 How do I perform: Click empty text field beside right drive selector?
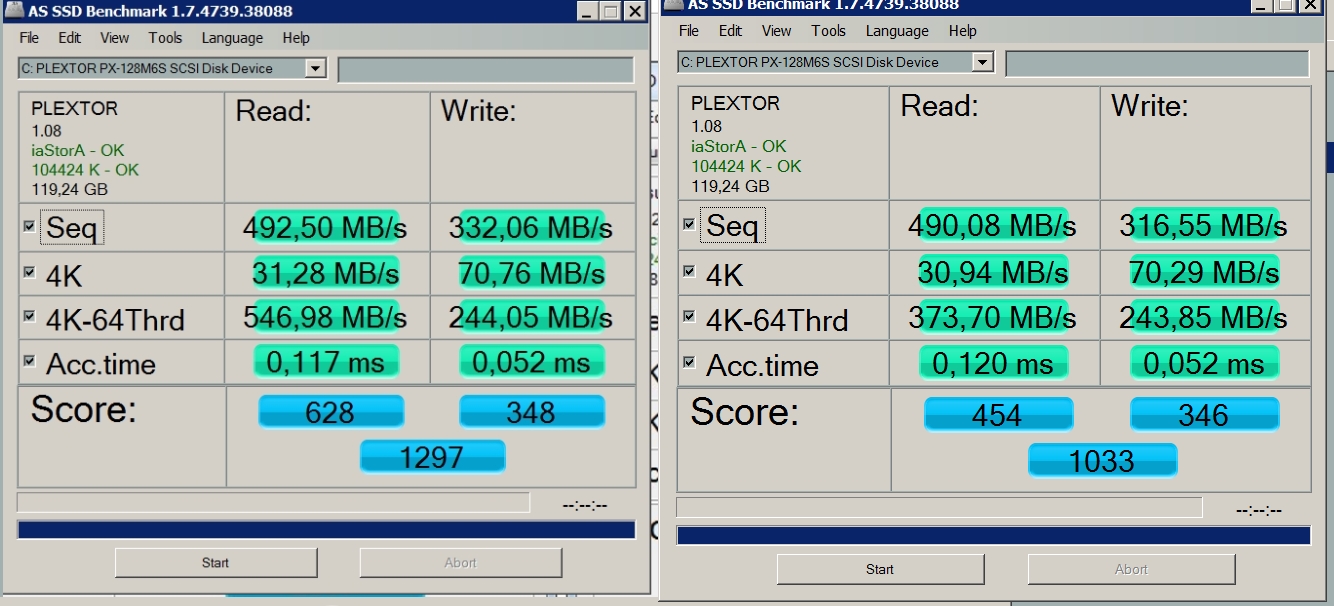point(1157,63)
